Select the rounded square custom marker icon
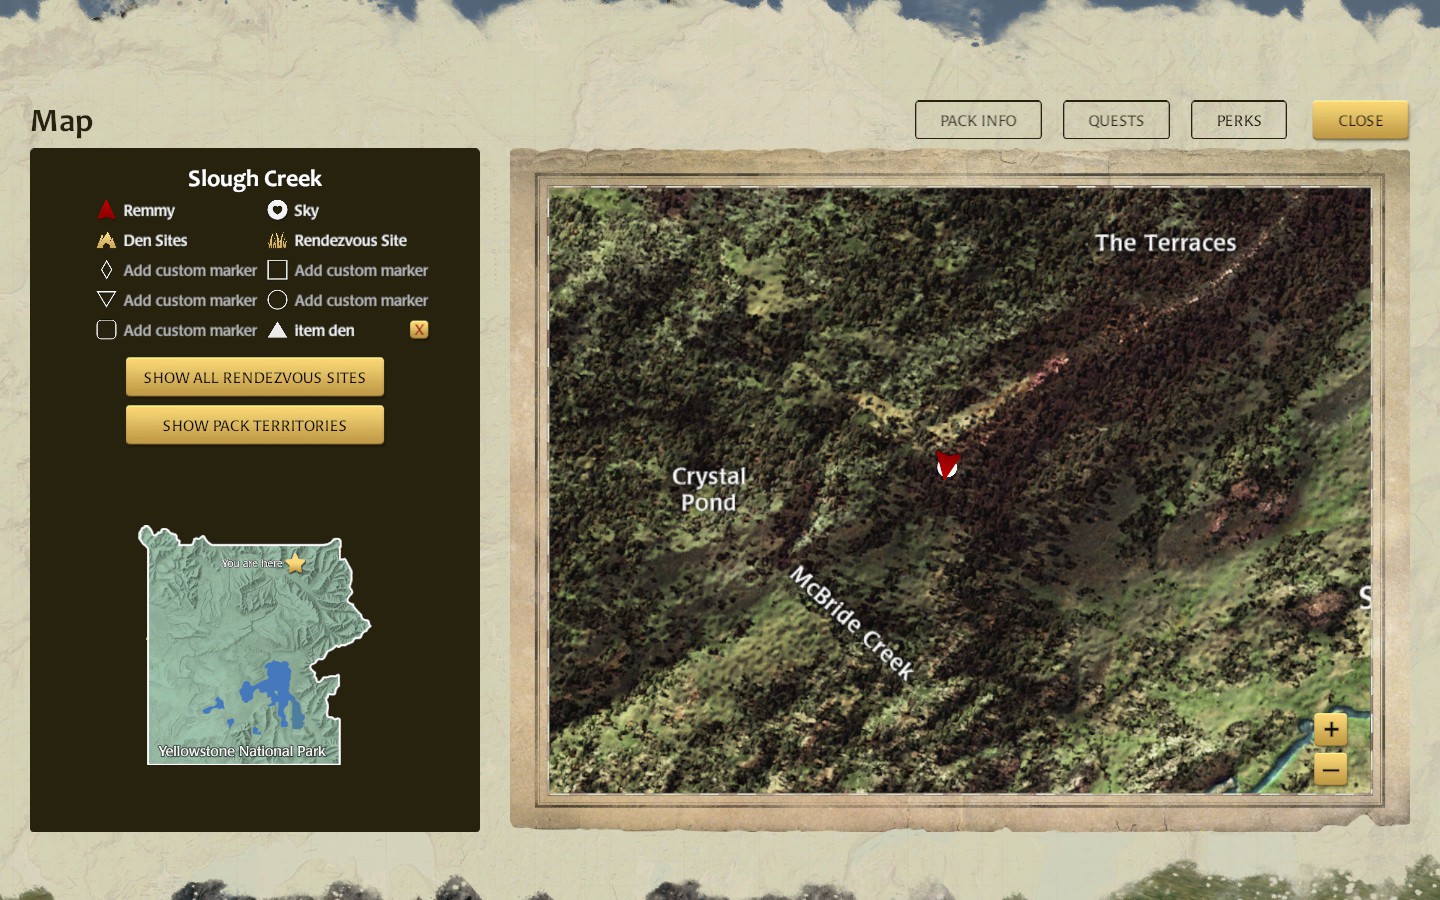The image size is (1440, 900). pos(106,330)
